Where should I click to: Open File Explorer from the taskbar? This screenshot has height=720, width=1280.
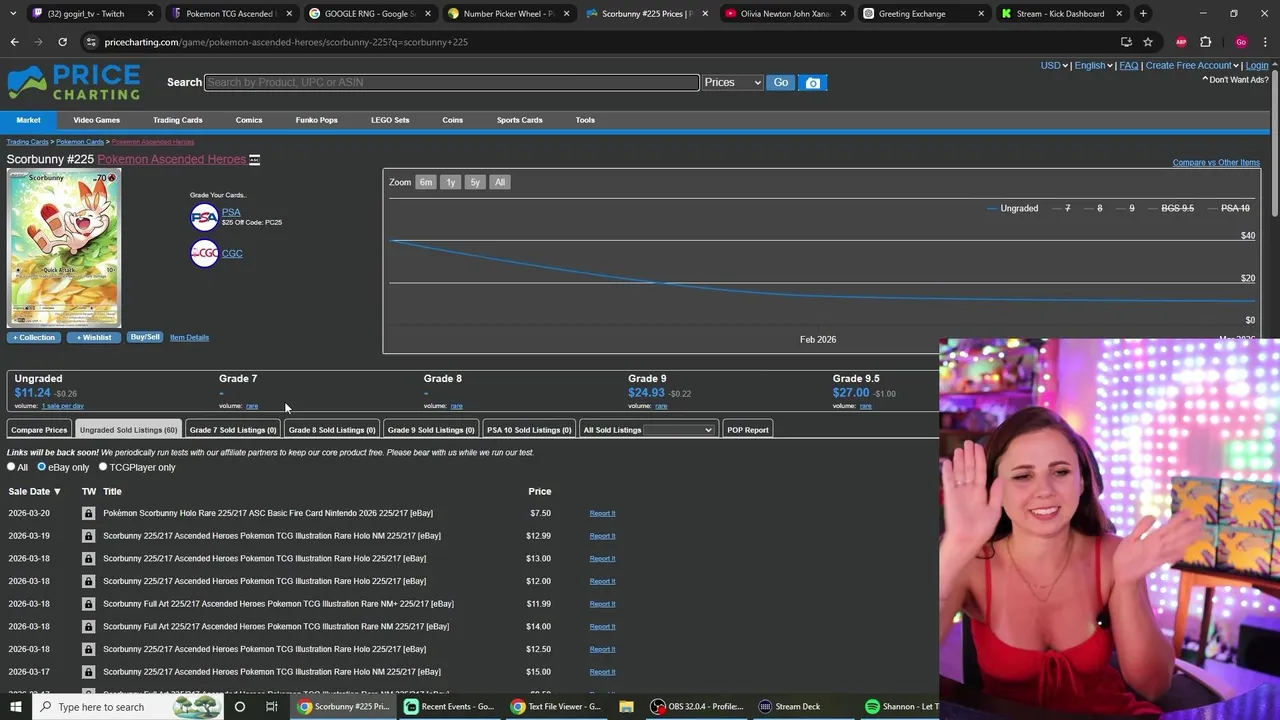(x=626, y=707)
